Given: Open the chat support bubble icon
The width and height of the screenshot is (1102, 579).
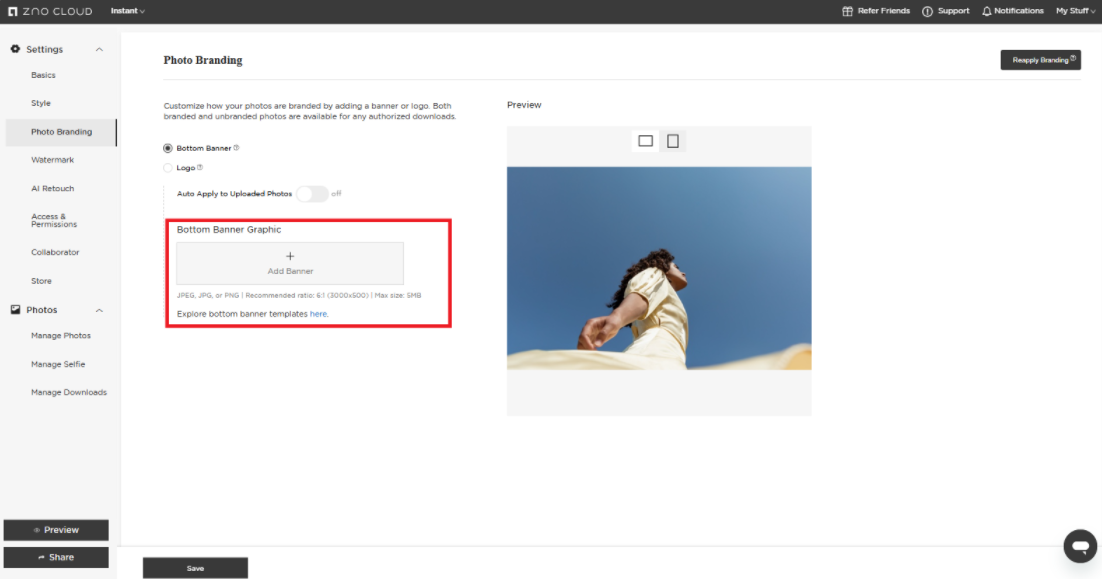Looking at the screenshot, I should [1080, 546].
